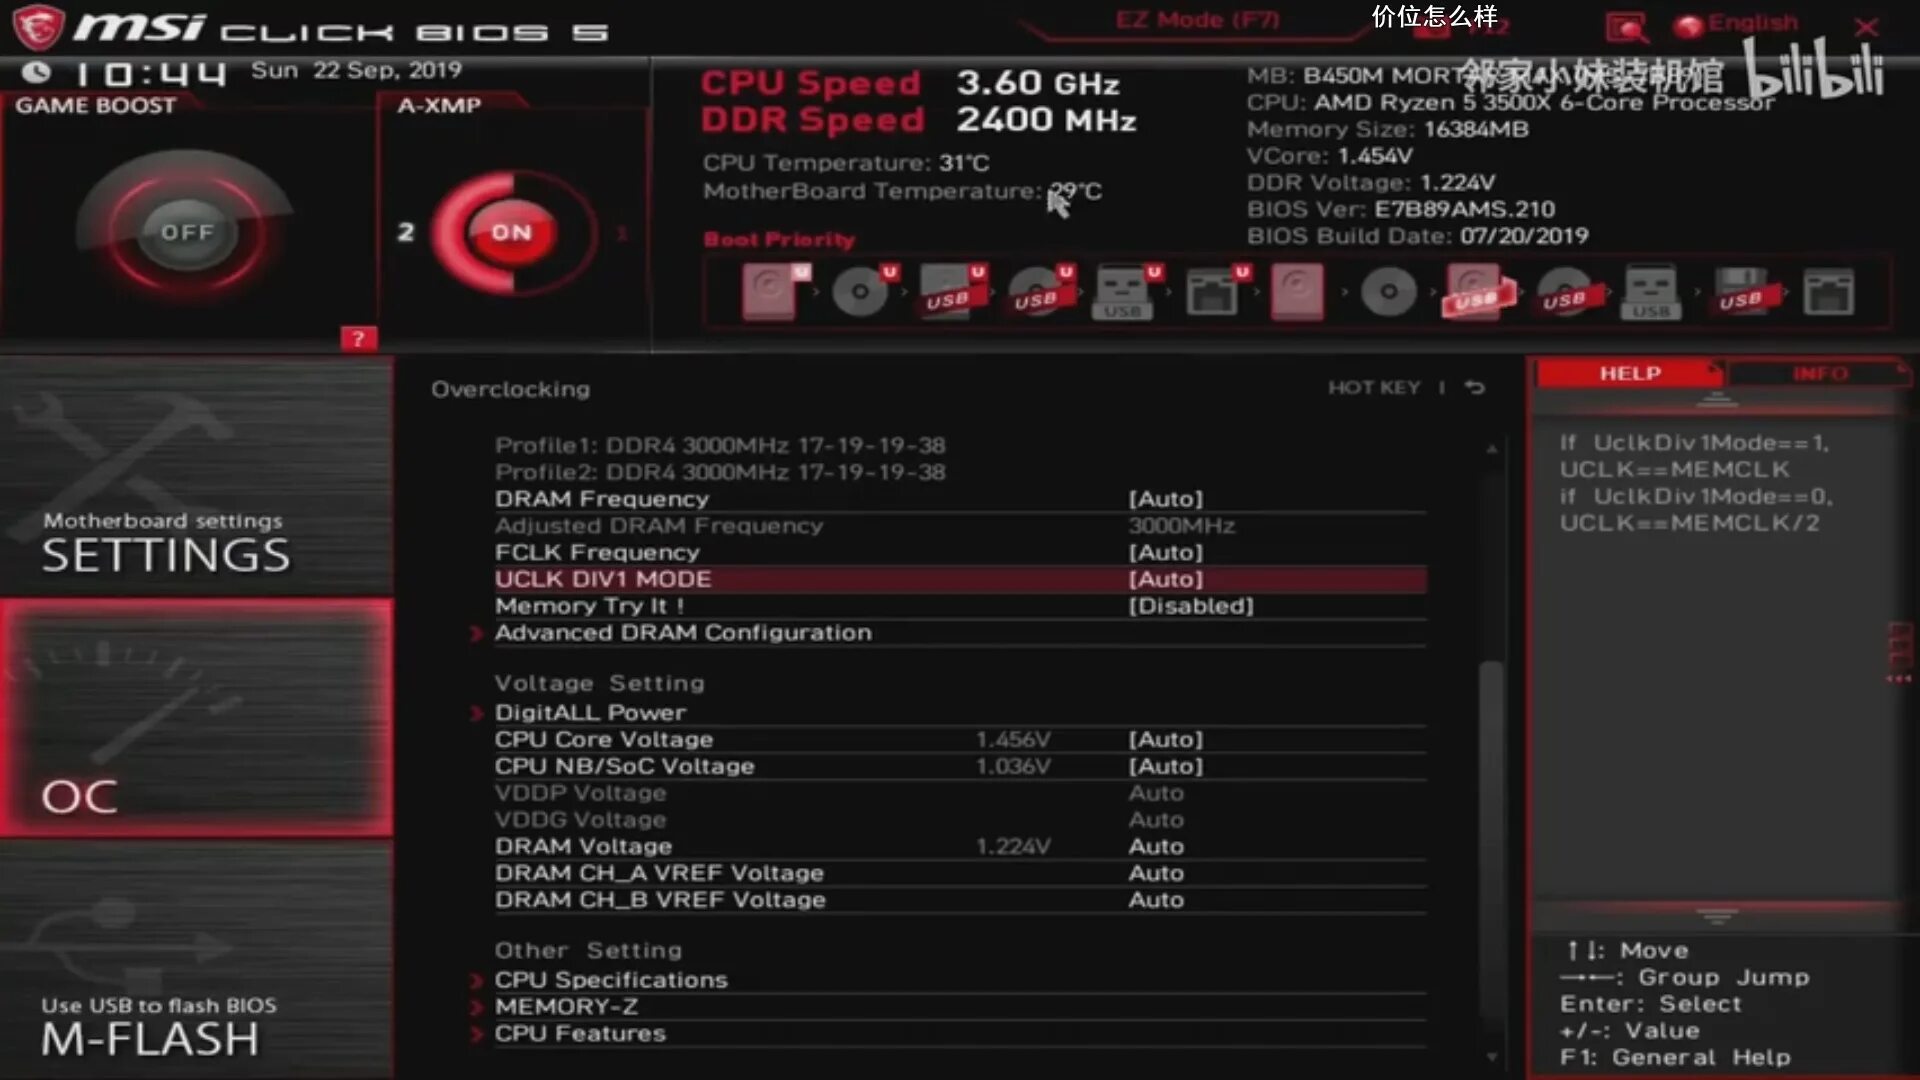Select the UCLK DIV1 MODE row
1920x1080 pixels.
point(960,579)
